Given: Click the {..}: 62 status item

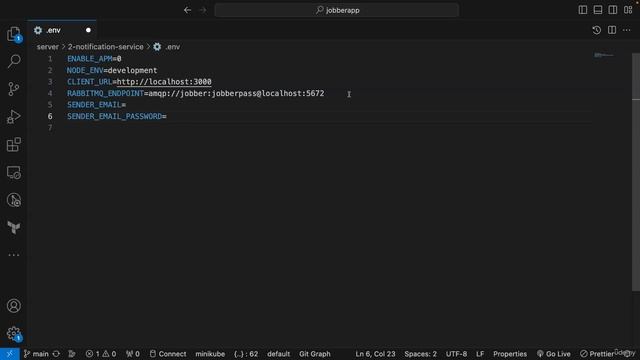Looking at the screenshot, I should pyautogui.click(x=246, y=354).
